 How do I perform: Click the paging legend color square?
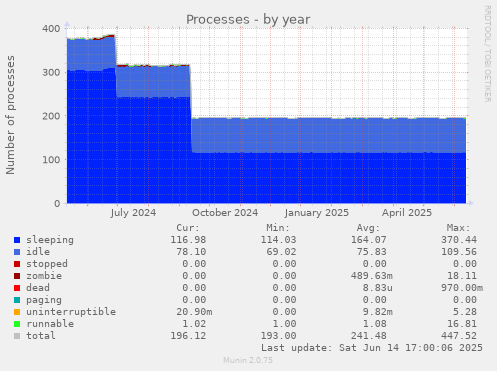(x=17, y=300)
